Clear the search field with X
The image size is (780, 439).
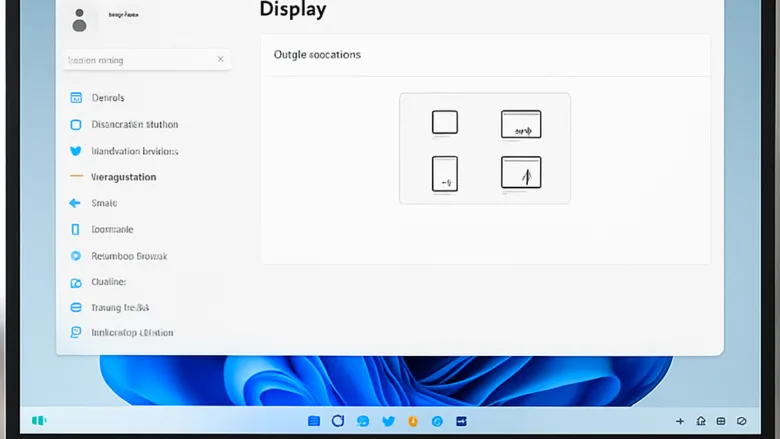220,59
